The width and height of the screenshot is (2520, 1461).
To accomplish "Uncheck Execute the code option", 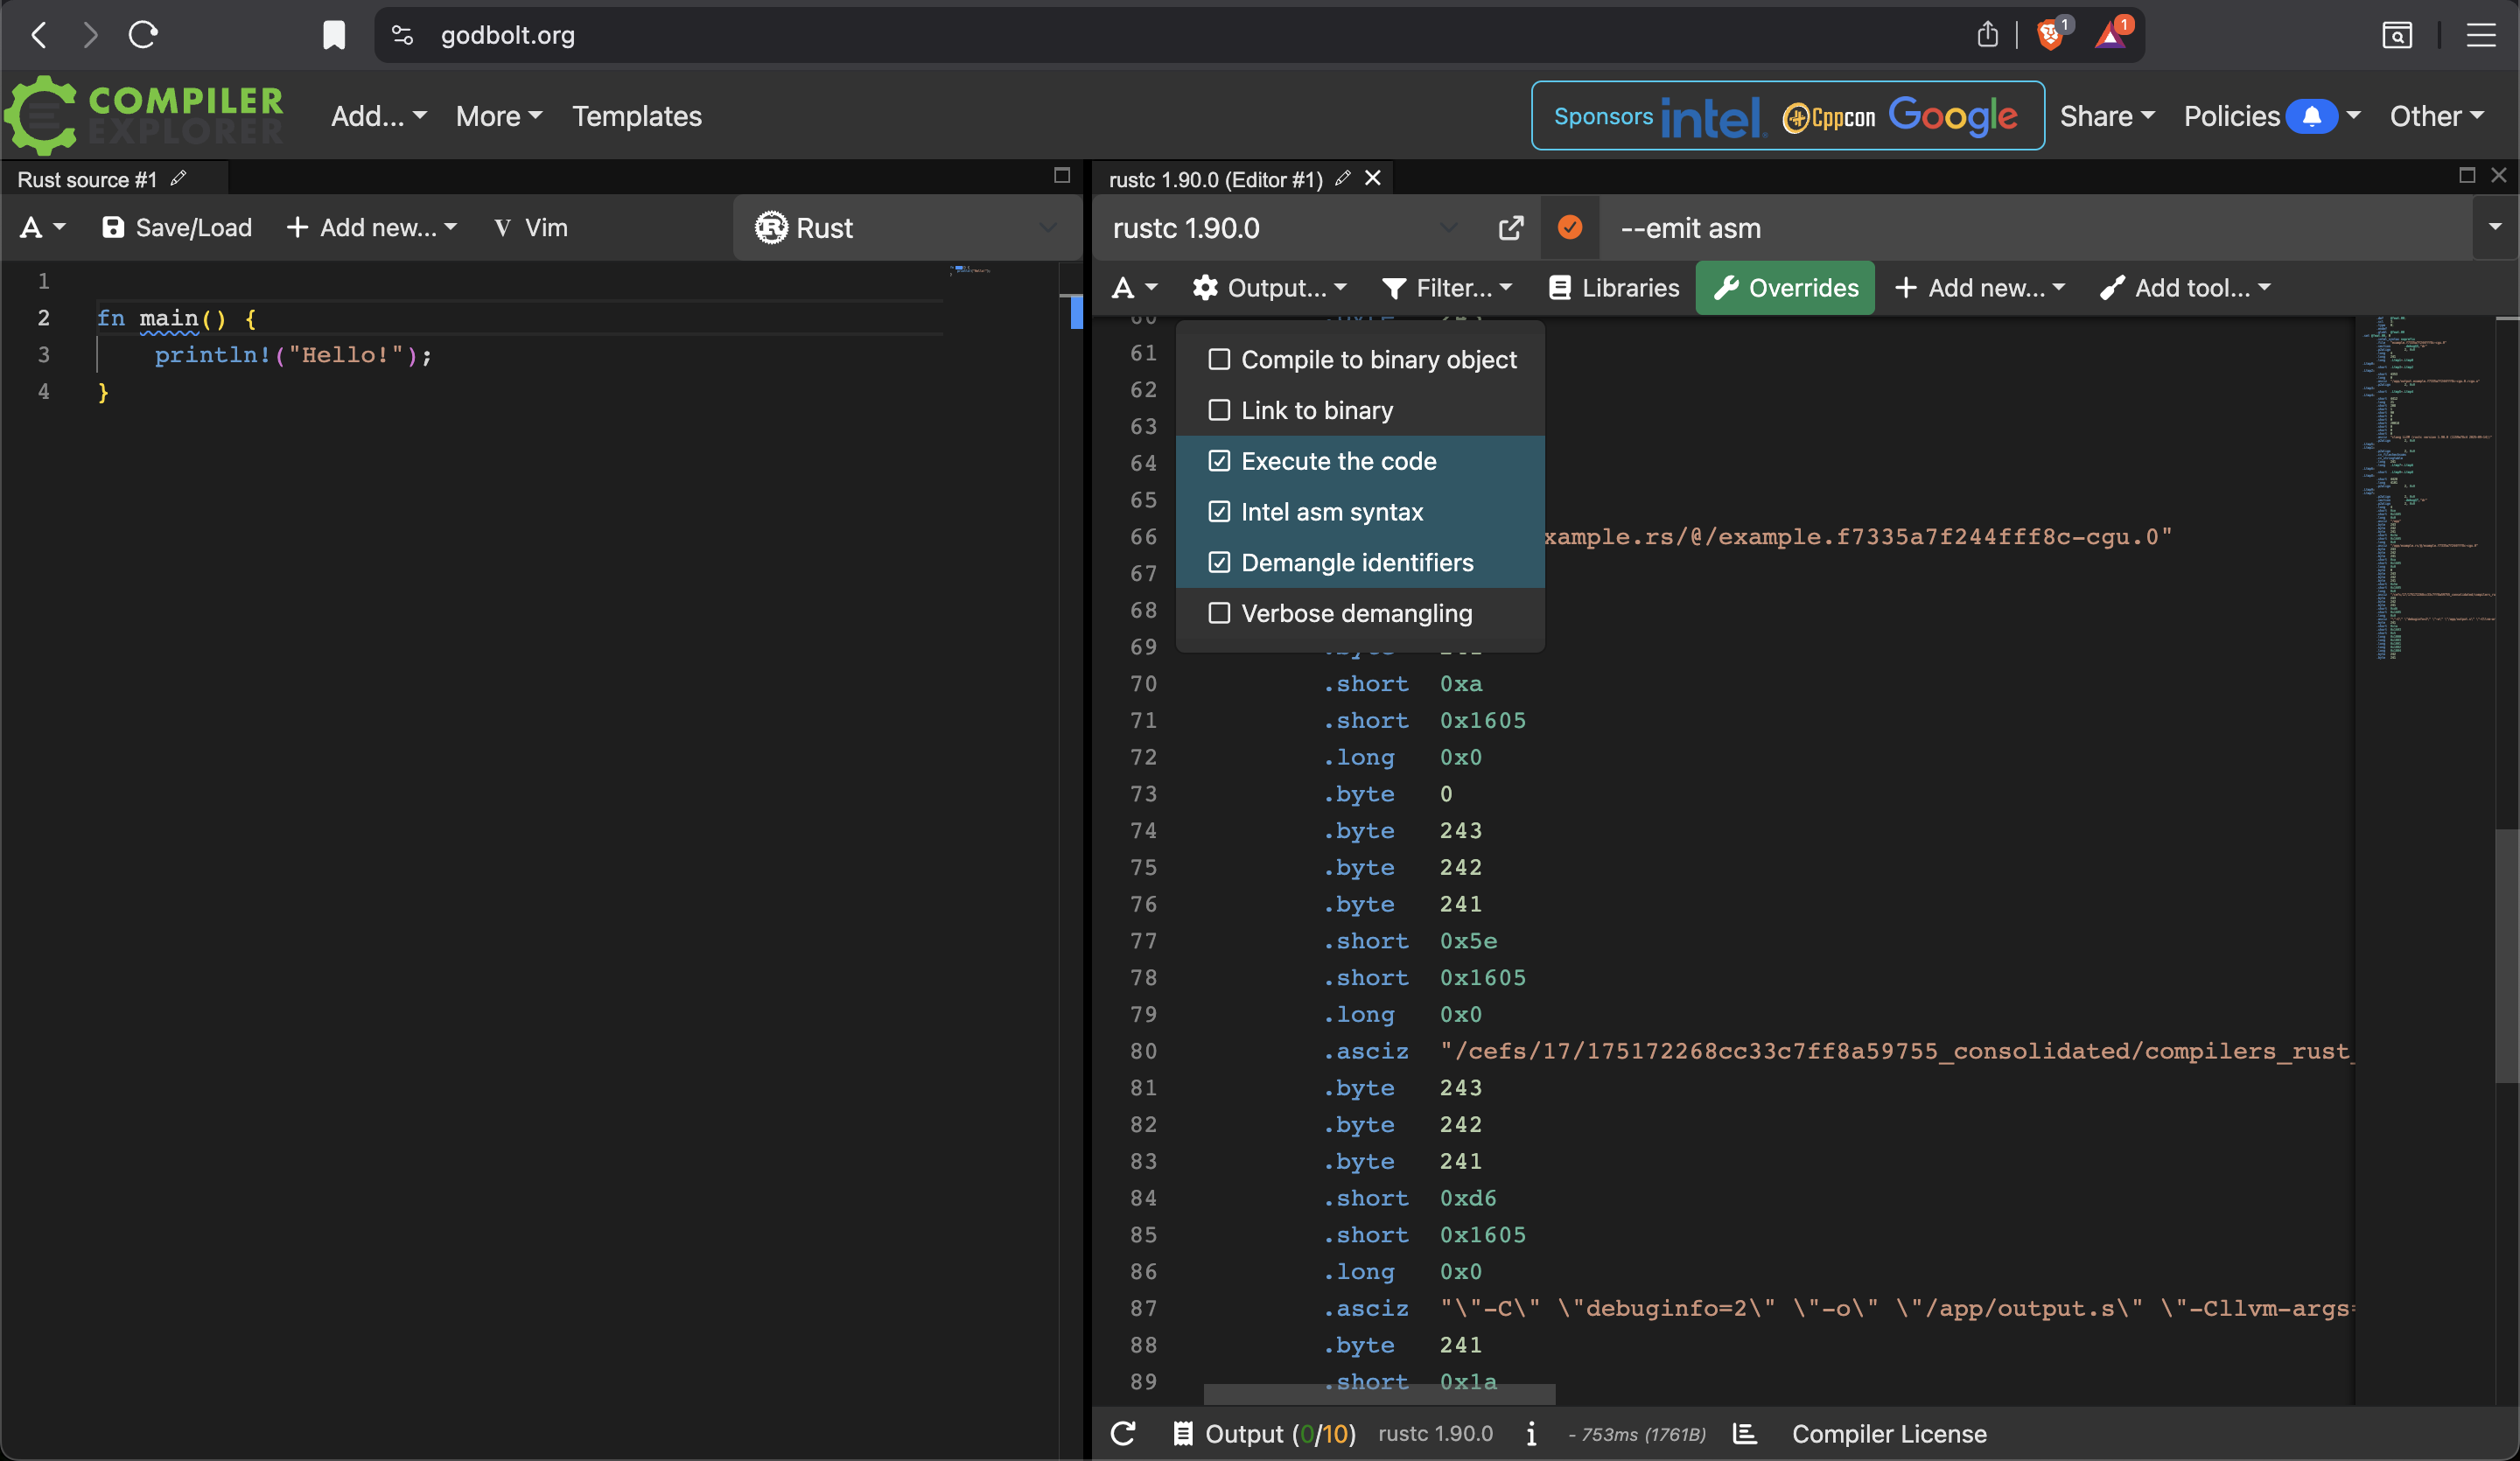I will pos(1219,461).
